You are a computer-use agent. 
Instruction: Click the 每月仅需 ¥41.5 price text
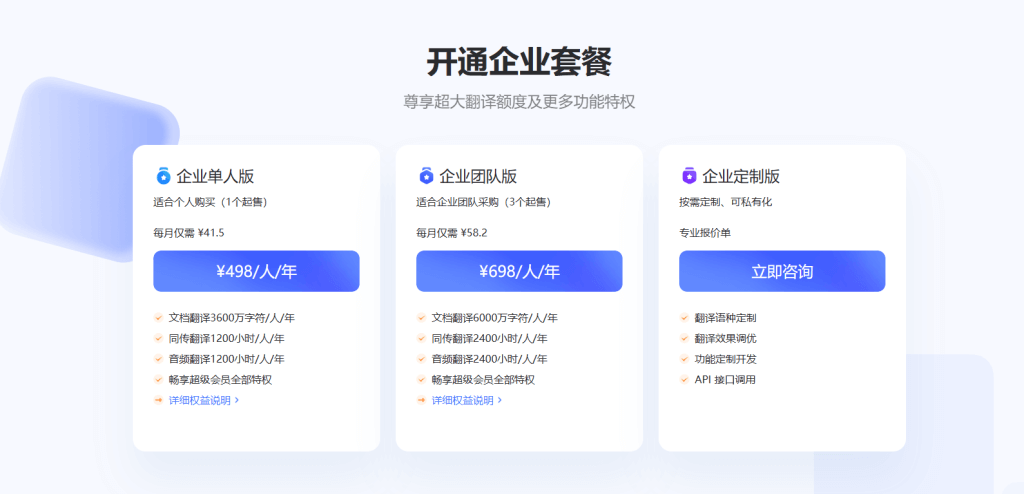(x=188, y=233)
